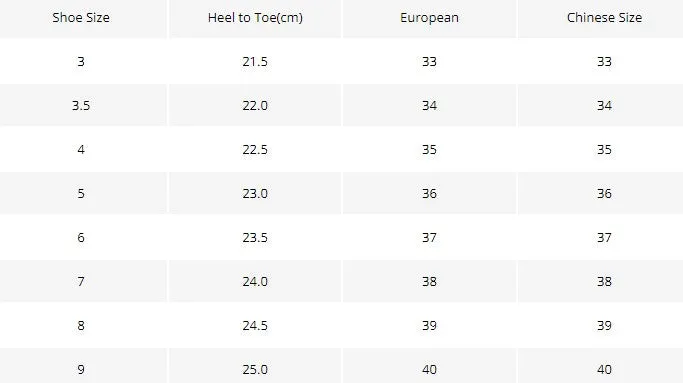
Task: Select shoe size 8 cell
Action: (81, 325)
